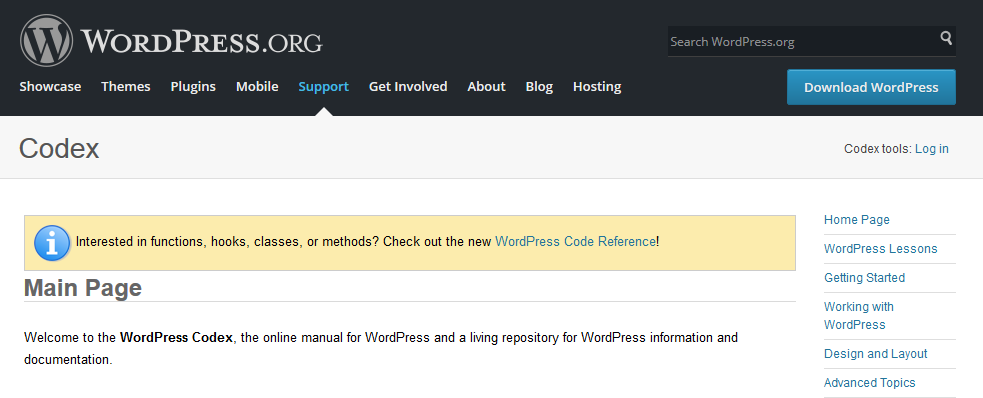
Task: Click the search magnifier icon
Action: point(946,38)
